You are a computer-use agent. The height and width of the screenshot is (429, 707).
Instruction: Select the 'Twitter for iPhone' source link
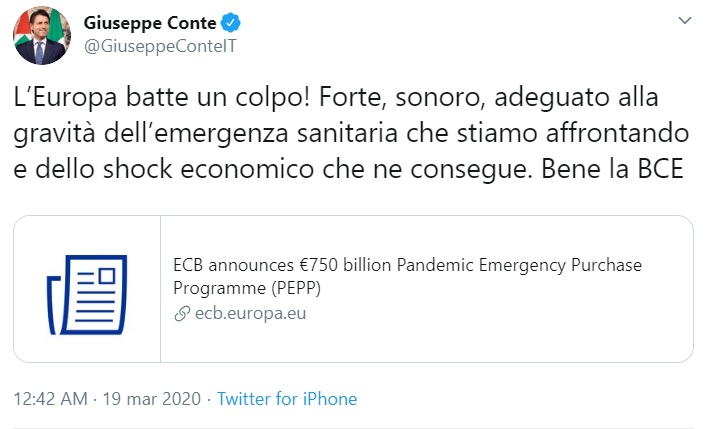click(287, 398)
